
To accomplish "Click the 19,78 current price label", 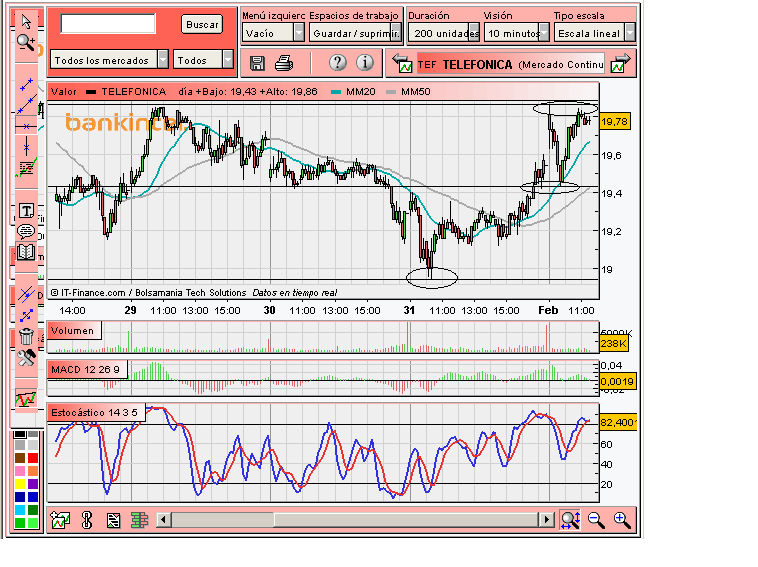I will pos(614,121).
